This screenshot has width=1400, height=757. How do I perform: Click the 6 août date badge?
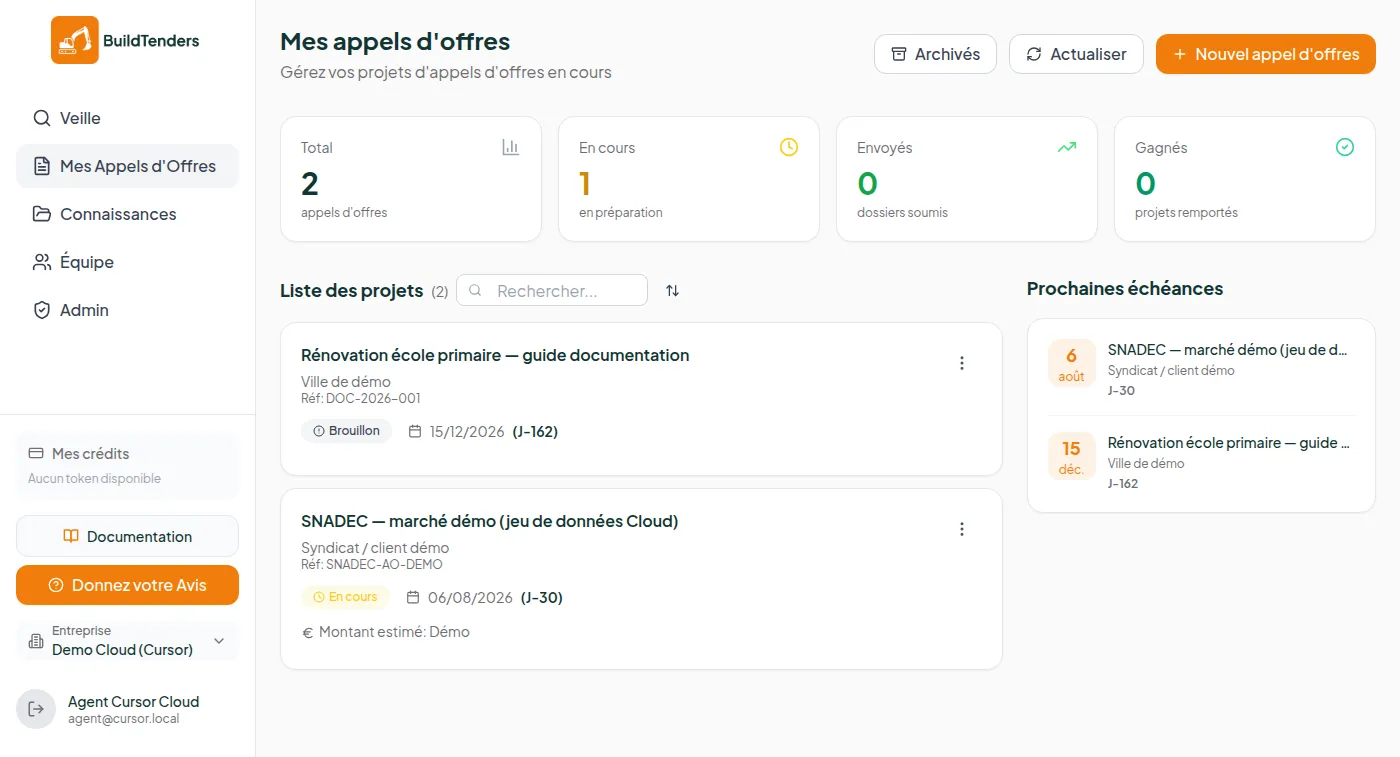(x=1071, y=364)
